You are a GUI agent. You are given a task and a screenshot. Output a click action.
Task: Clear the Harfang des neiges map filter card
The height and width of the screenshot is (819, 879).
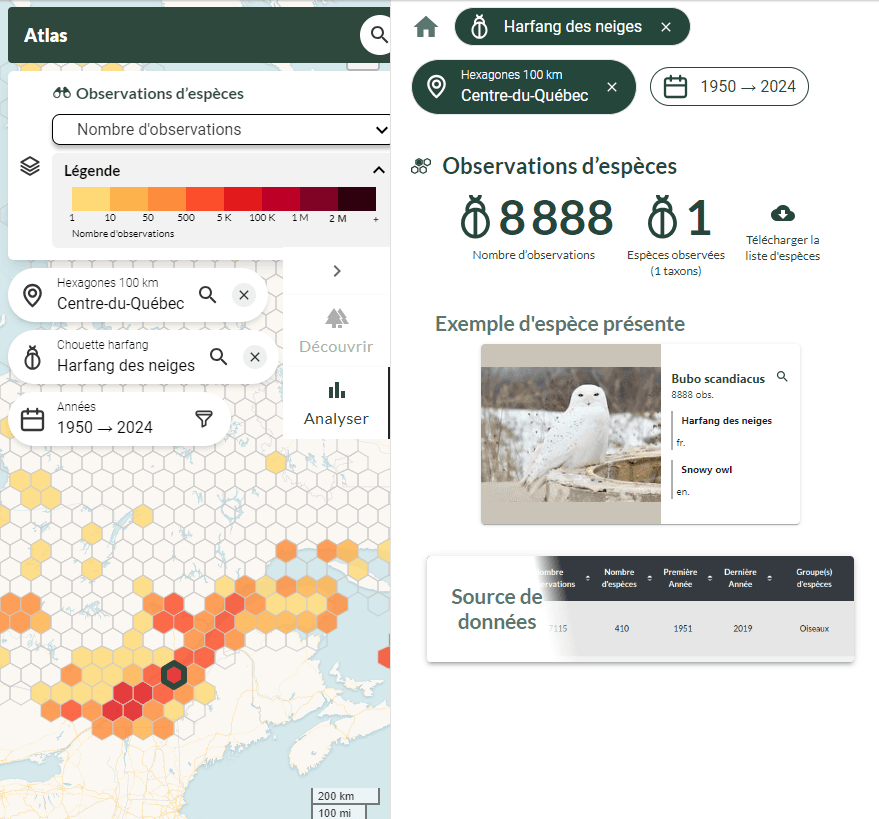(x=255, y=357)
